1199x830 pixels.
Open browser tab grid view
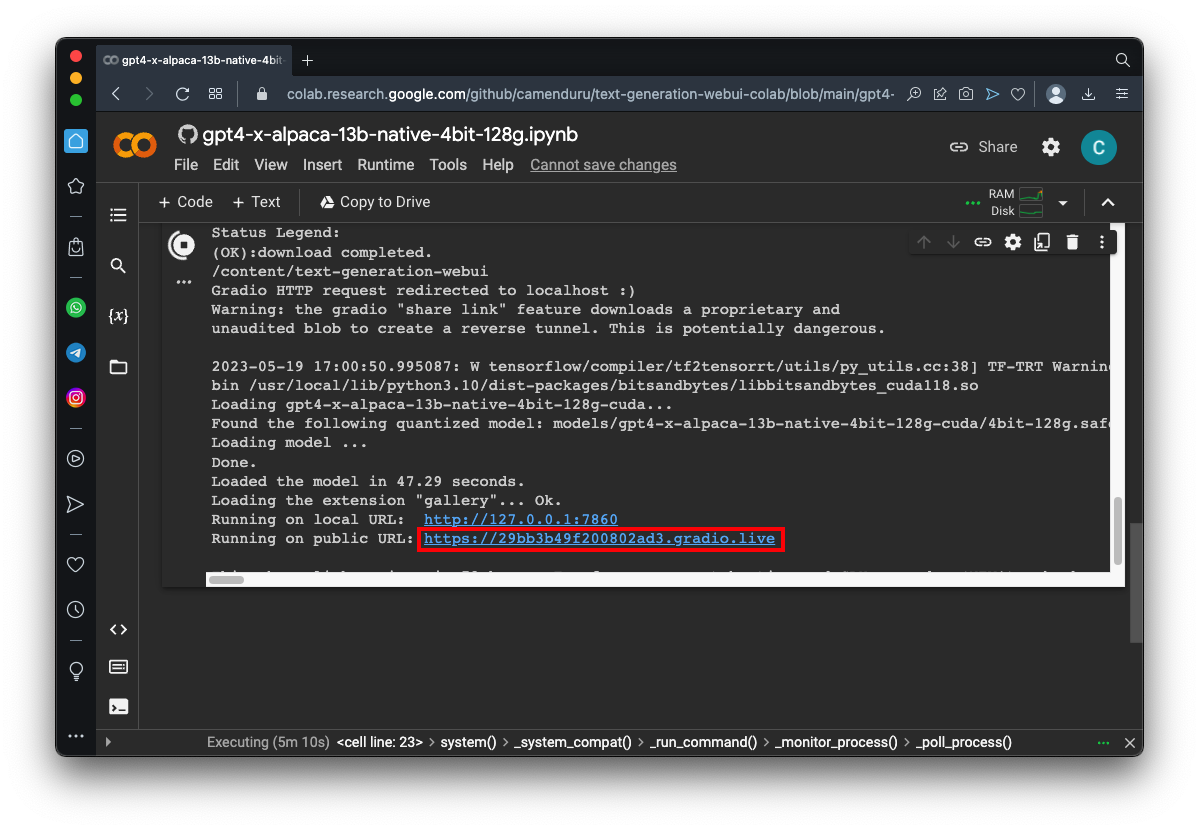pos(216,94)
